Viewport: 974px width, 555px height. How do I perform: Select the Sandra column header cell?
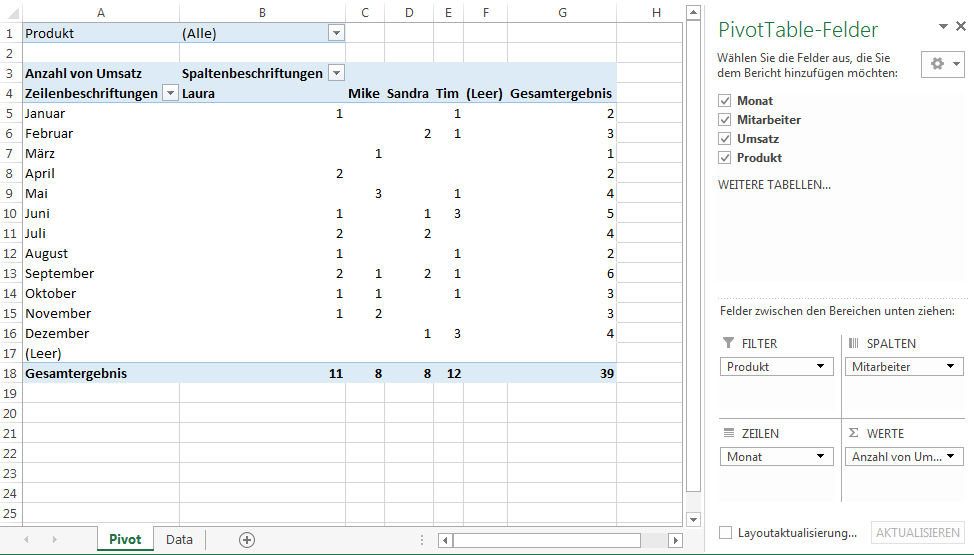[409, 93]
